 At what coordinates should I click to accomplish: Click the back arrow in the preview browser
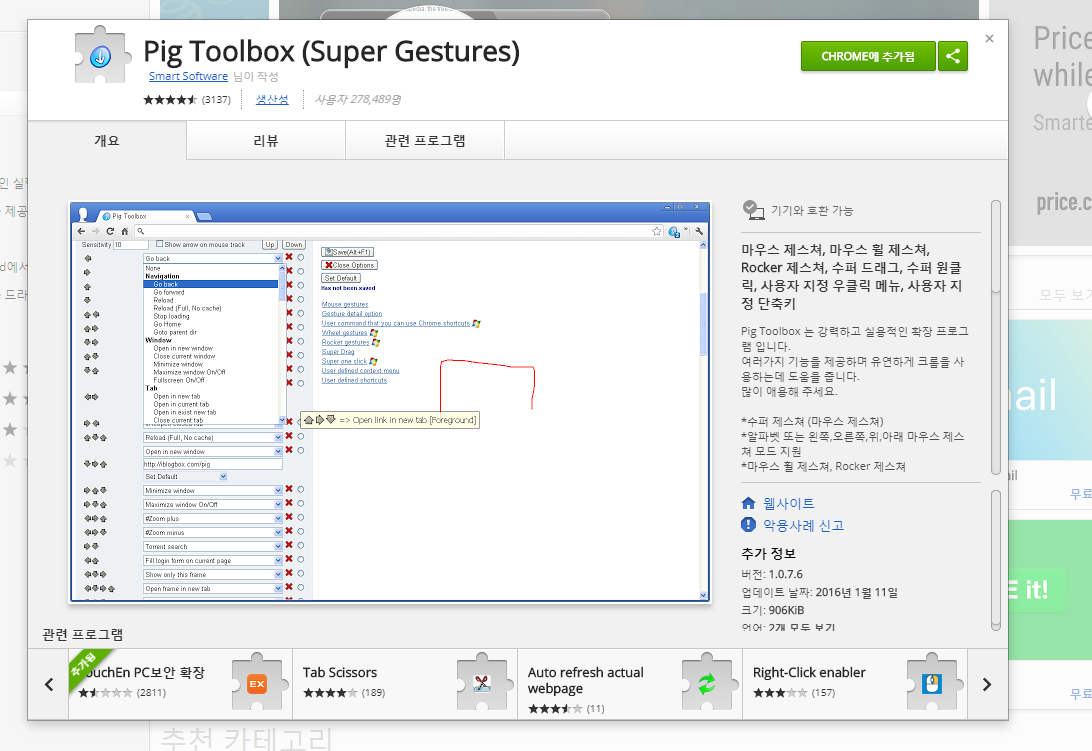(x=81, y=231)
